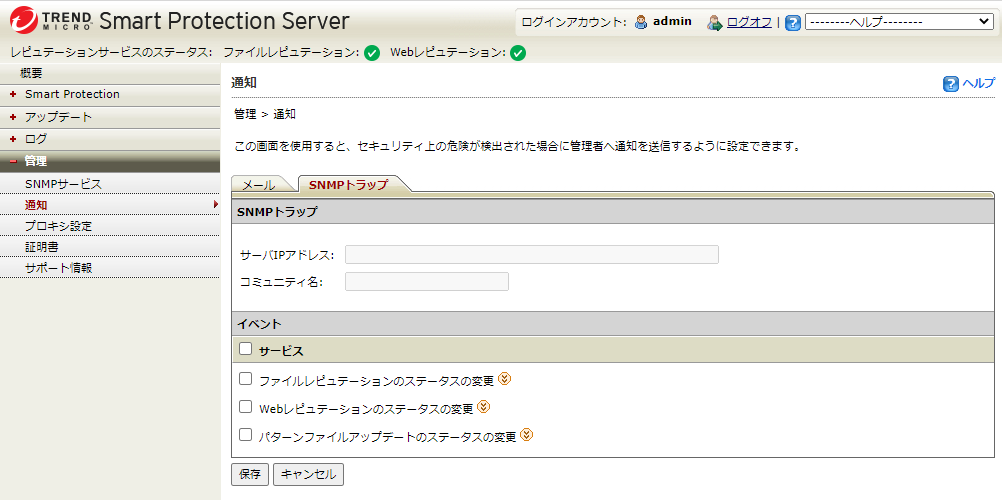Click the green Web reputation status icon
Viewport: 1002px width, 500px height.
[x=518, y=53]
